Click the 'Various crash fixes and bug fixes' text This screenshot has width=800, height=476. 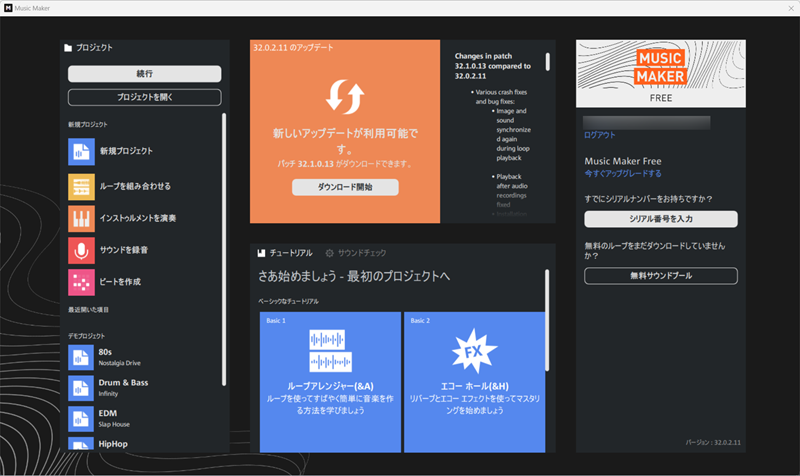(501, 97)
